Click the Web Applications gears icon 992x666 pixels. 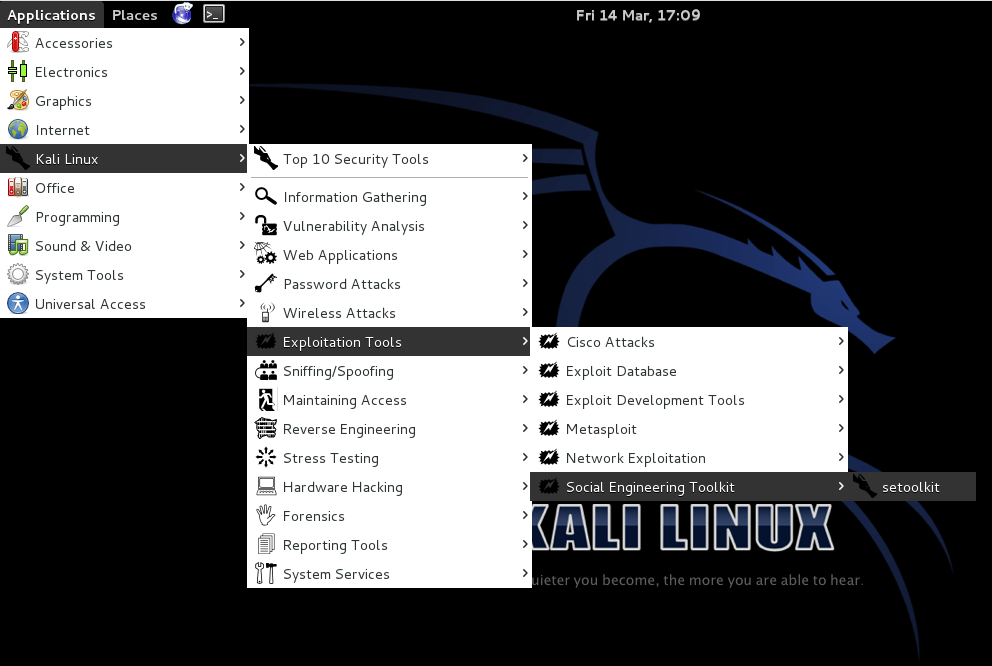coord(266,255)
